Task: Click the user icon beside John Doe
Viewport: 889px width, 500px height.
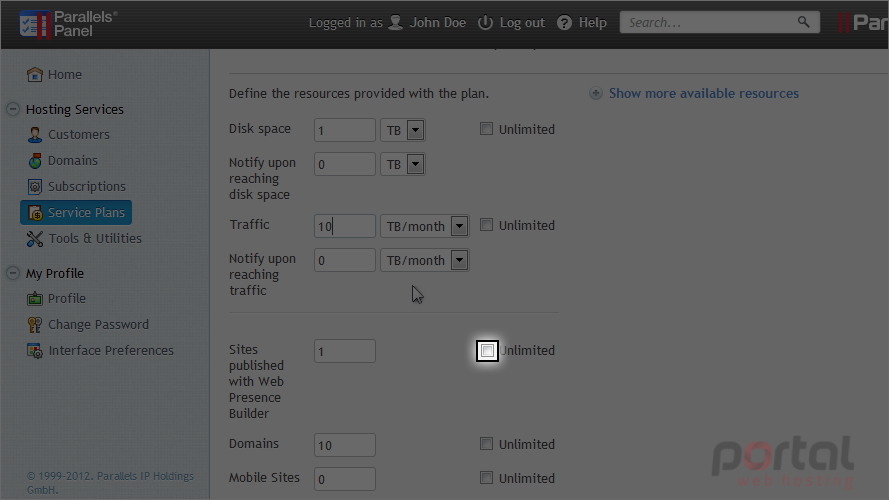Action: click(x=396, y=23)
